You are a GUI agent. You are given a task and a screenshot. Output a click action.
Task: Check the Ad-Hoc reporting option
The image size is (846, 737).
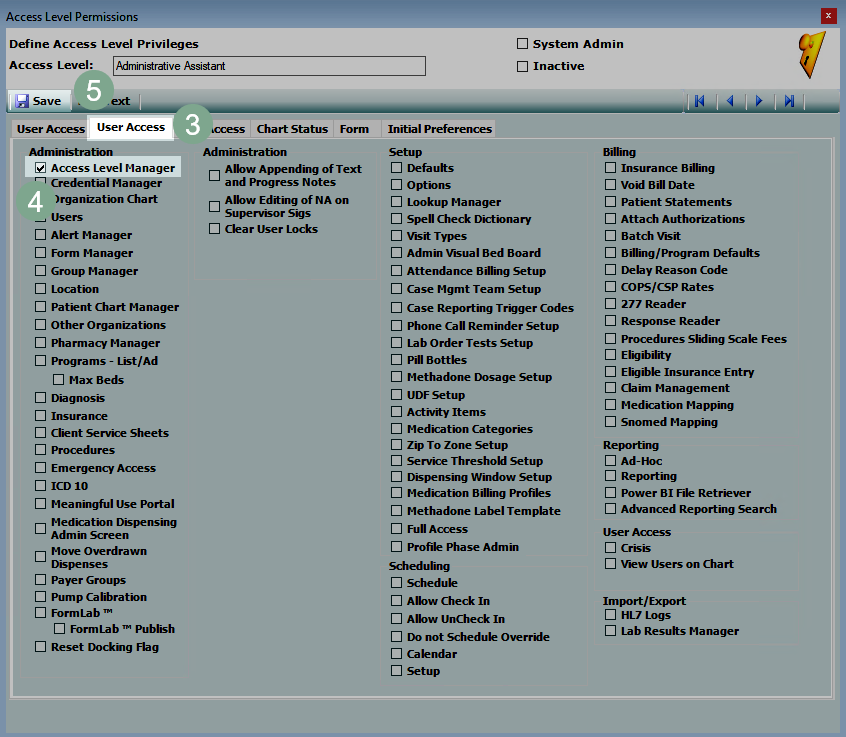coord(610,460)
